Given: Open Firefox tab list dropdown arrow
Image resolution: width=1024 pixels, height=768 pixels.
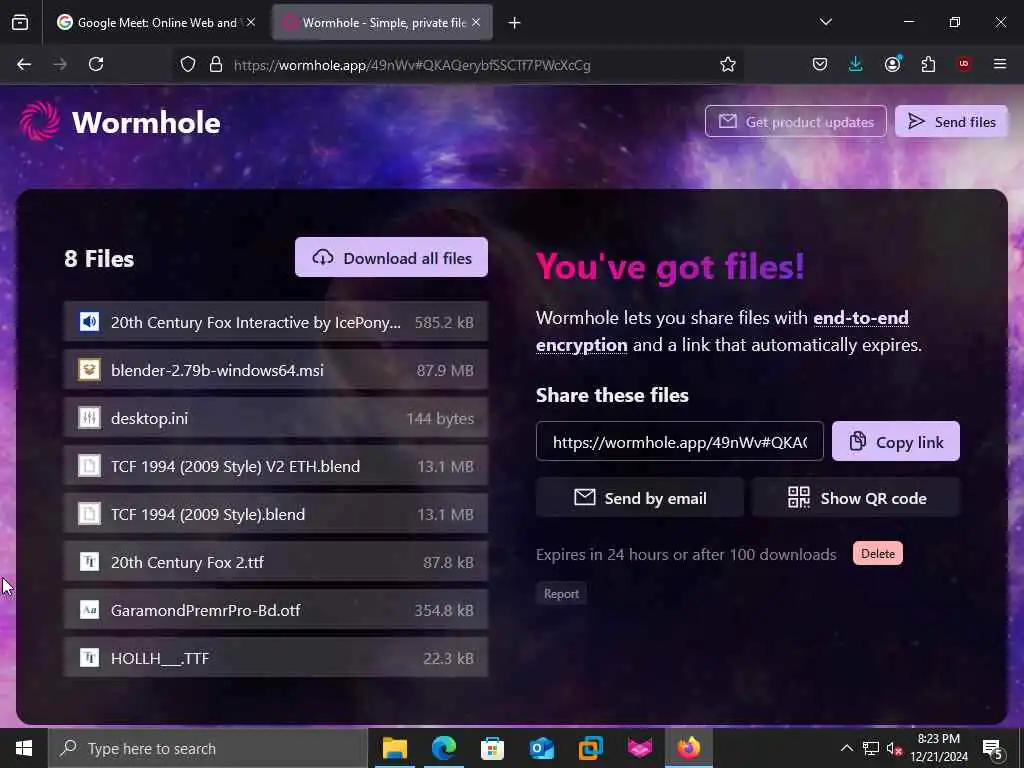Looking at the screenshot, I should [825, 22].
